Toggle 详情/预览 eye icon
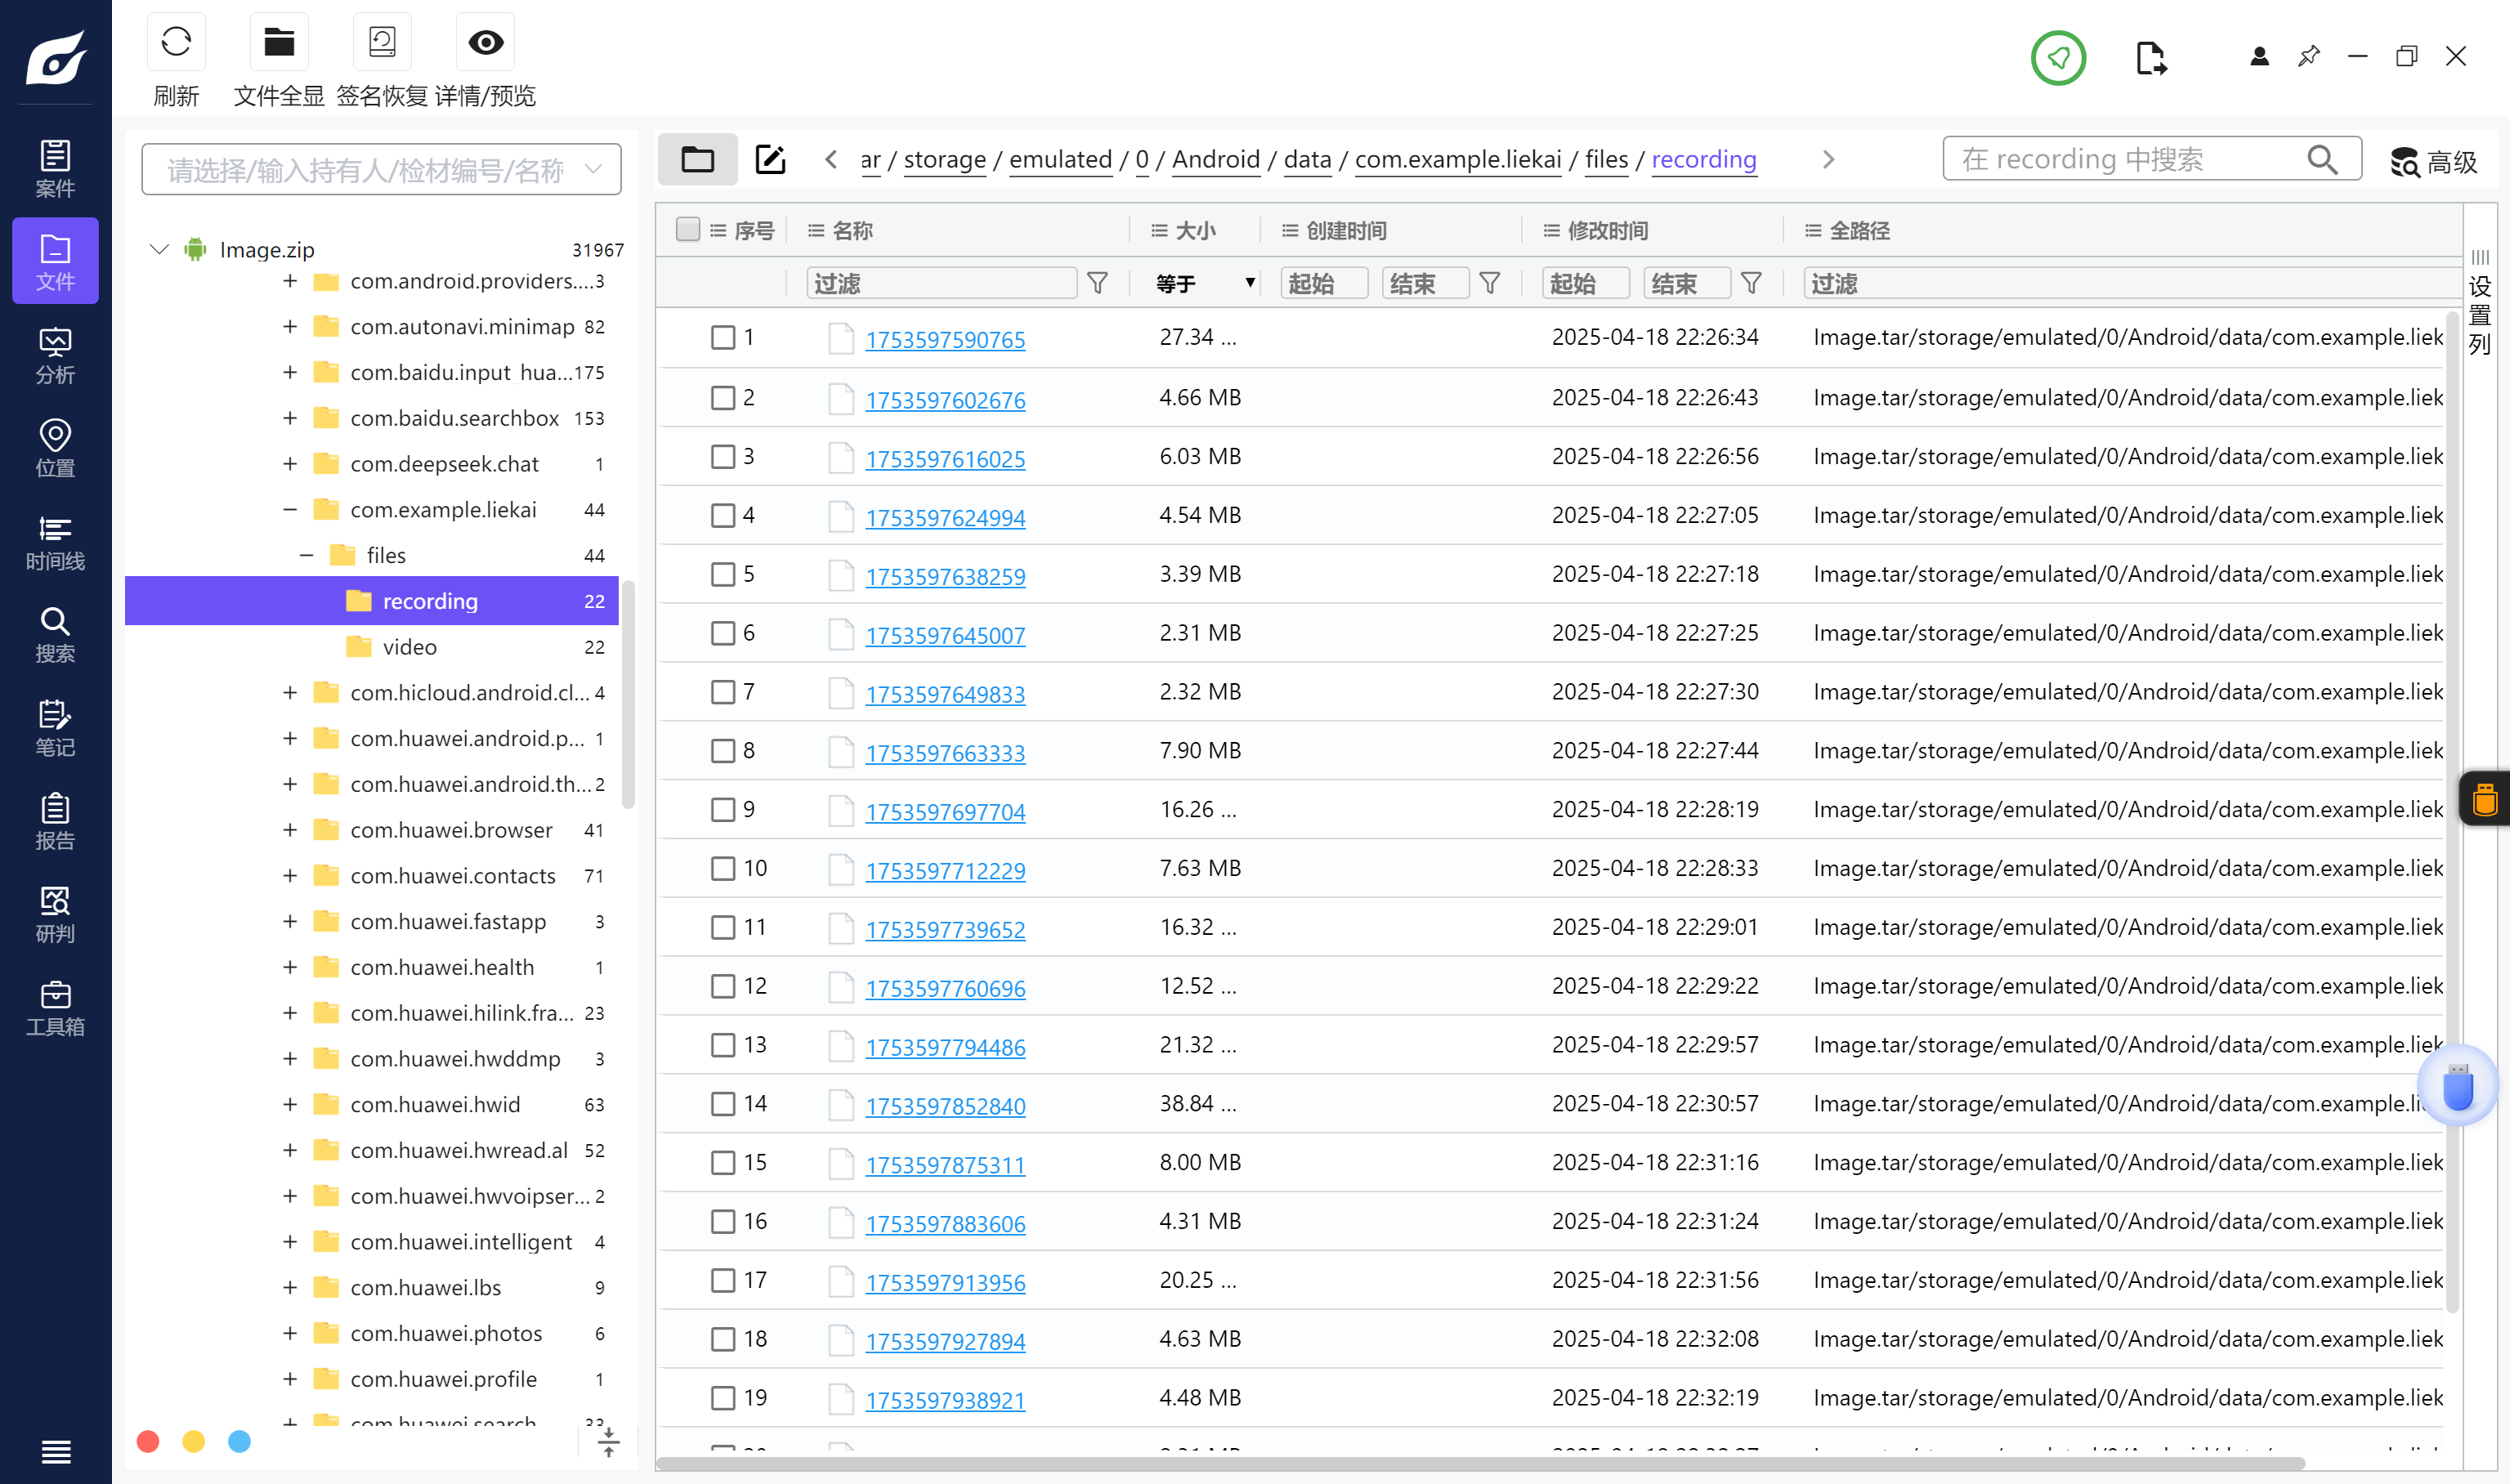The width and height of the screenshot is (2510, 1484). pos(486,42)
